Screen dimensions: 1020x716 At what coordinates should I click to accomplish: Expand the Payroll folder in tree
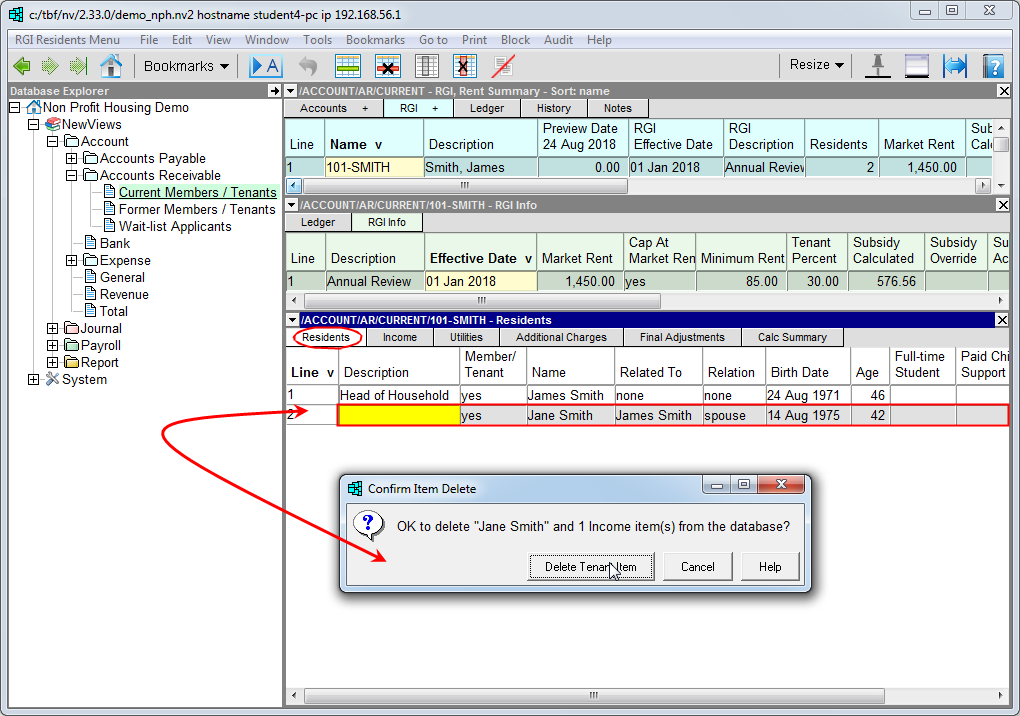pyautogui.click(x=52, y=346)
